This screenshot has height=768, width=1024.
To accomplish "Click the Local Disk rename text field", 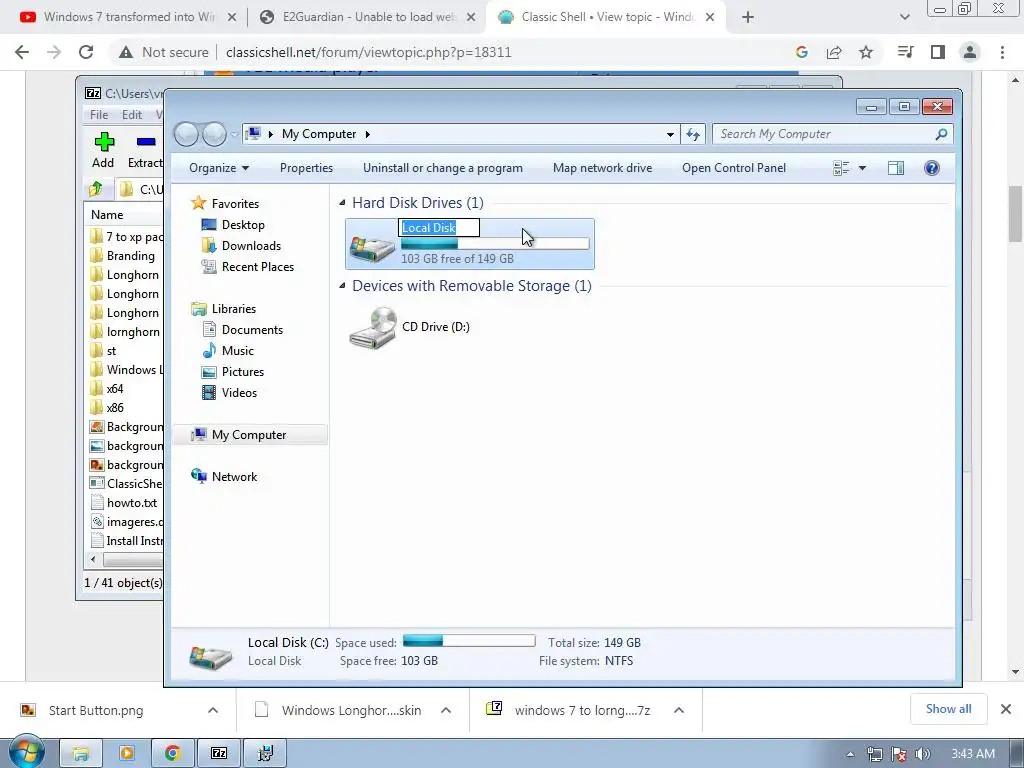I will pyautogui.click(x=439, y=227).
